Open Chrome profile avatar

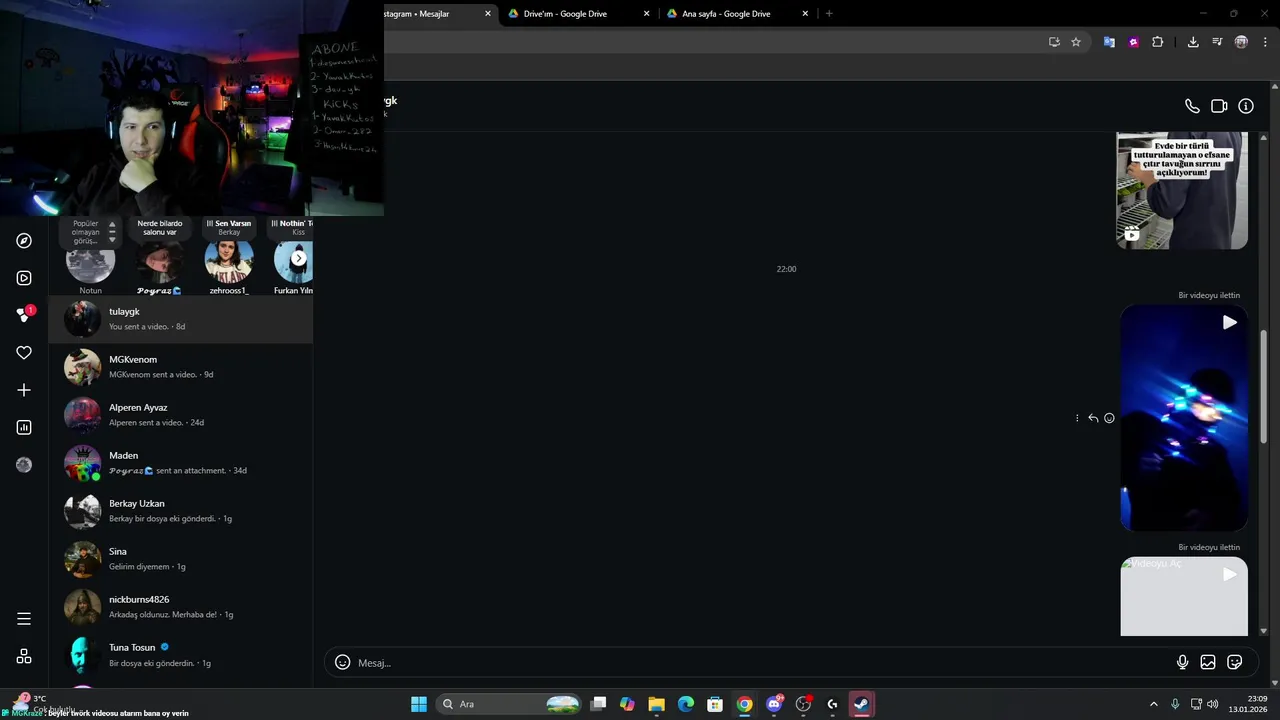point(1241,42)
